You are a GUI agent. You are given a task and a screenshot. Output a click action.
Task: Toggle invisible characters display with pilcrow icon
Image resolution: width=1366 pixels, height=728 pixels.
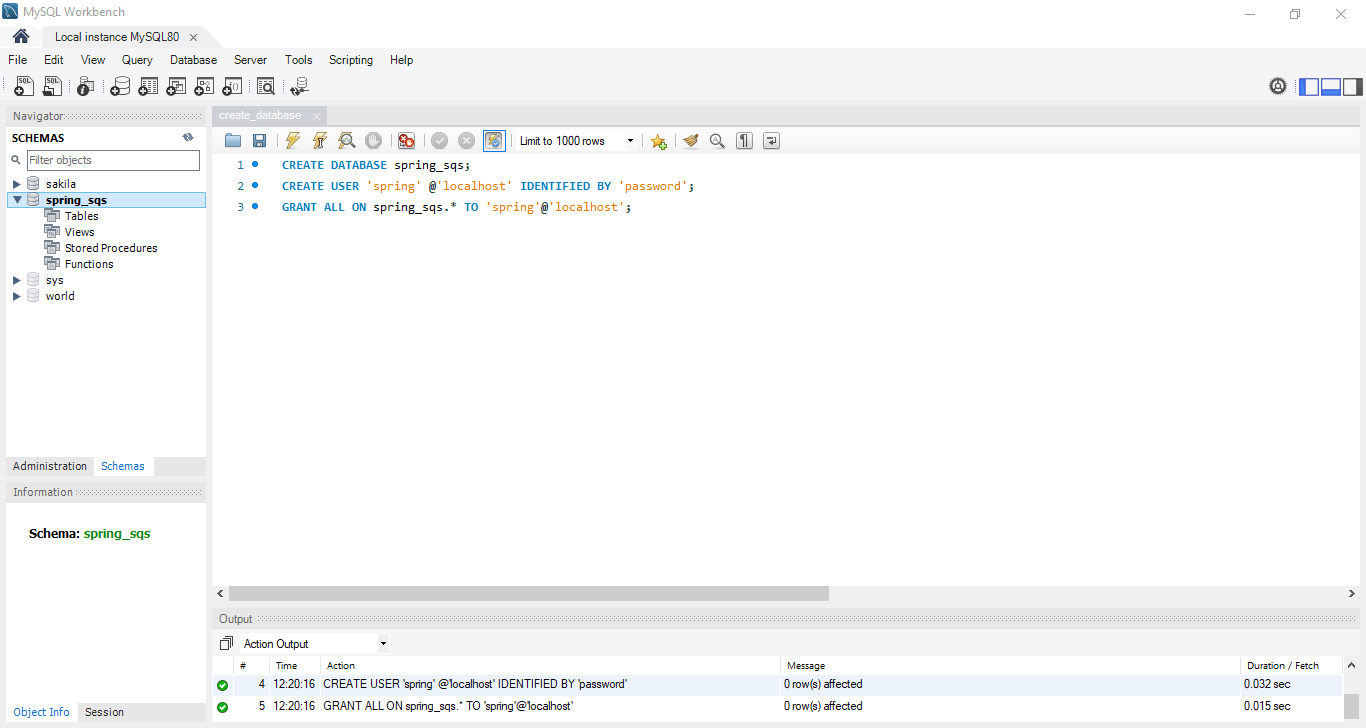click(744, 140)
